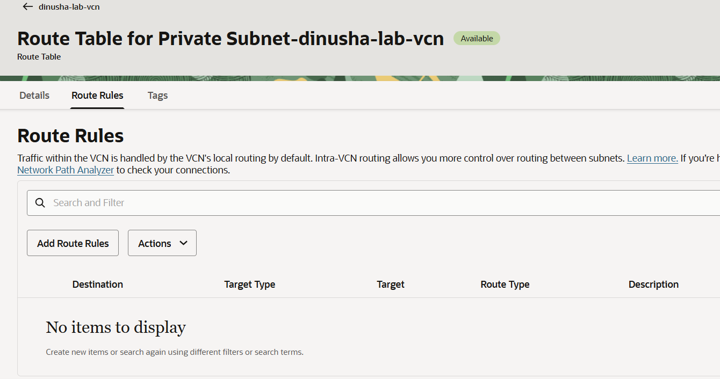Click the Destination column header

[97, 284]
